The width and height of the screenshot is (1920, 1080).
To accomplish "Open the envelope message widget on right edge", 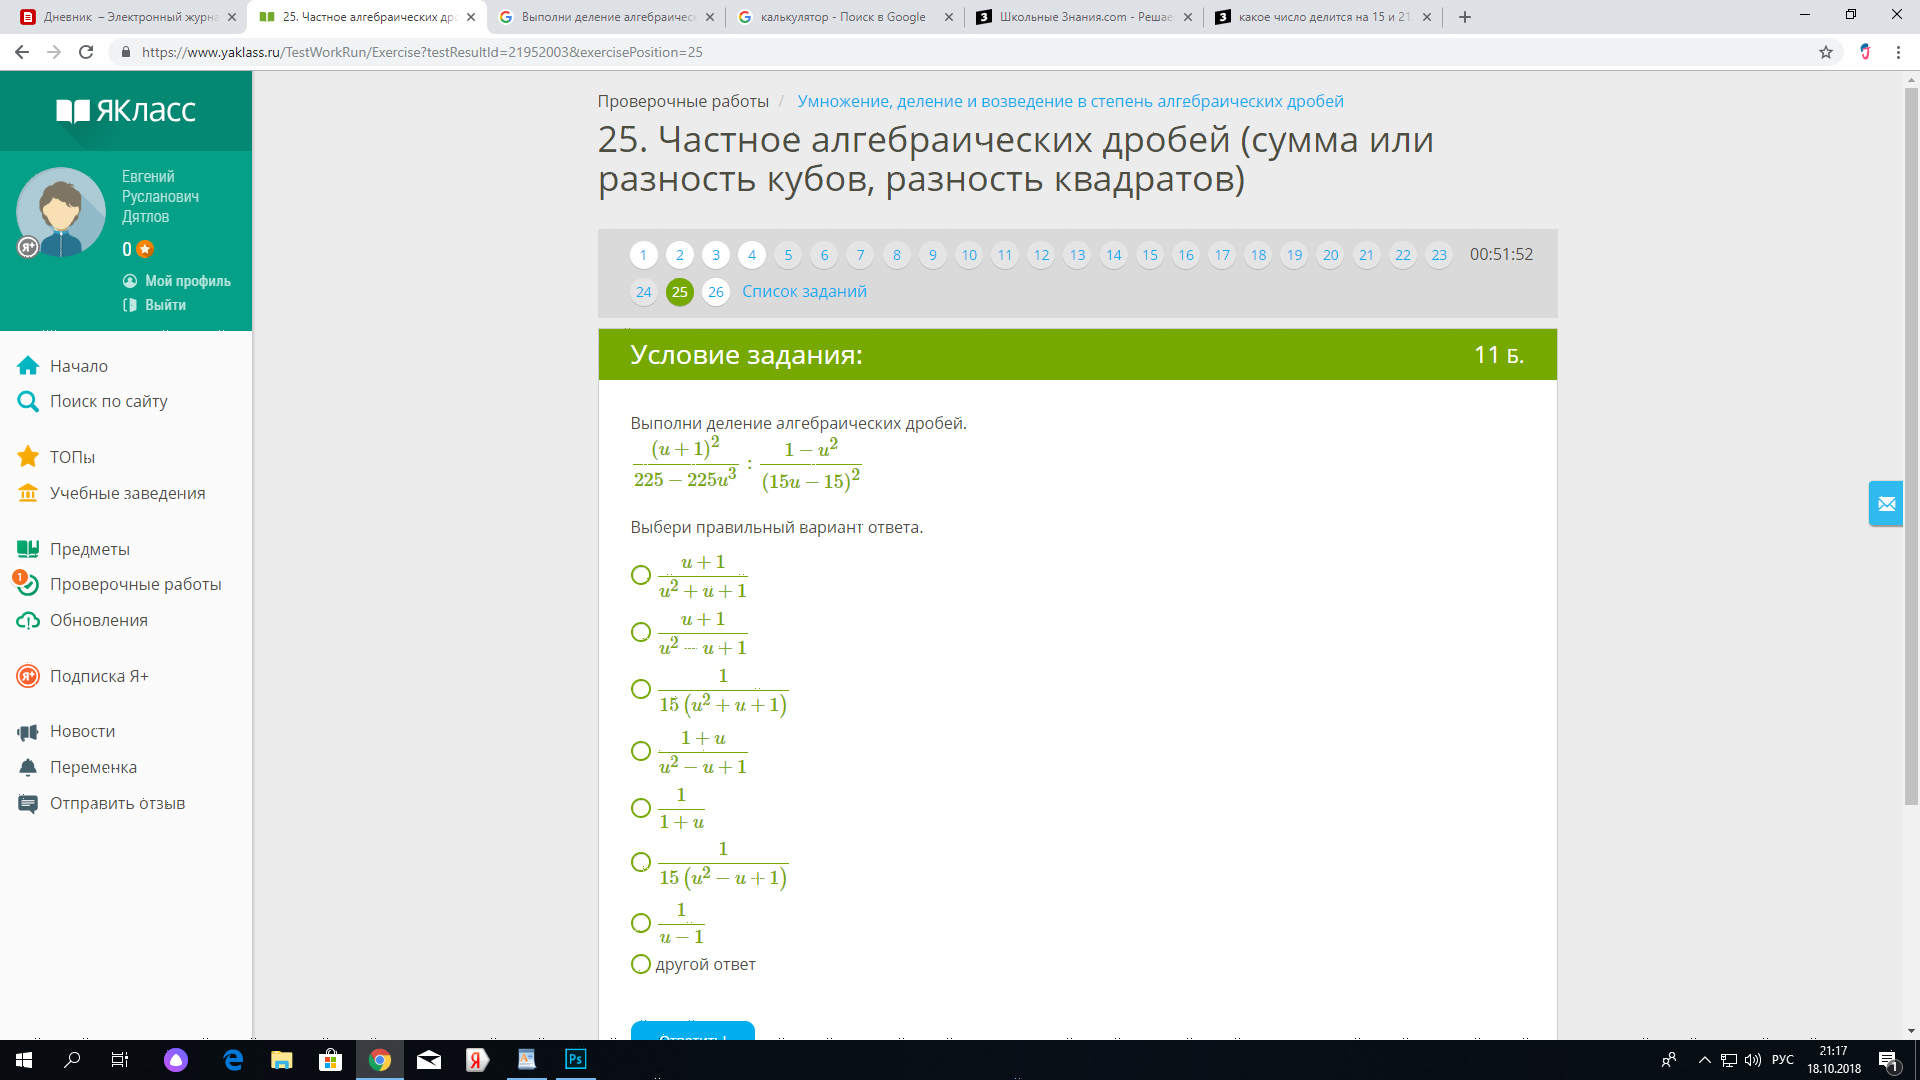I will click(x=1886, y=504).
